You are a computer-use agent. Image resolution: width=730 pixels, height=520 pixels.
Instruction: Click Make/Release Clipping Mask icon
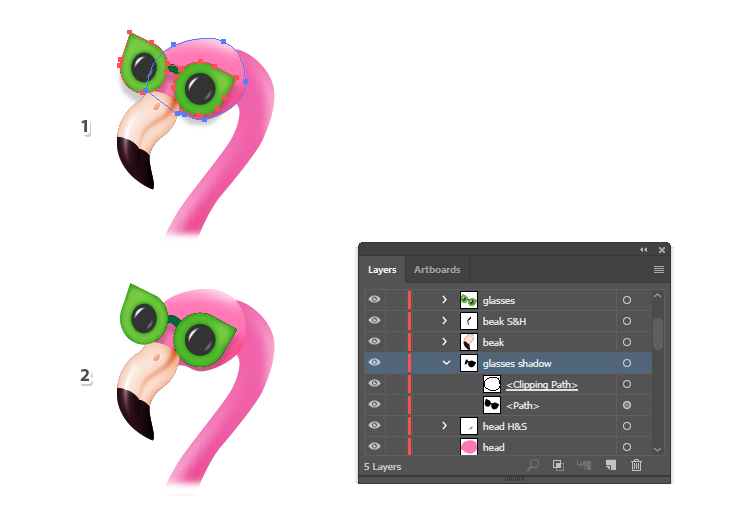(x=558, y=465)
